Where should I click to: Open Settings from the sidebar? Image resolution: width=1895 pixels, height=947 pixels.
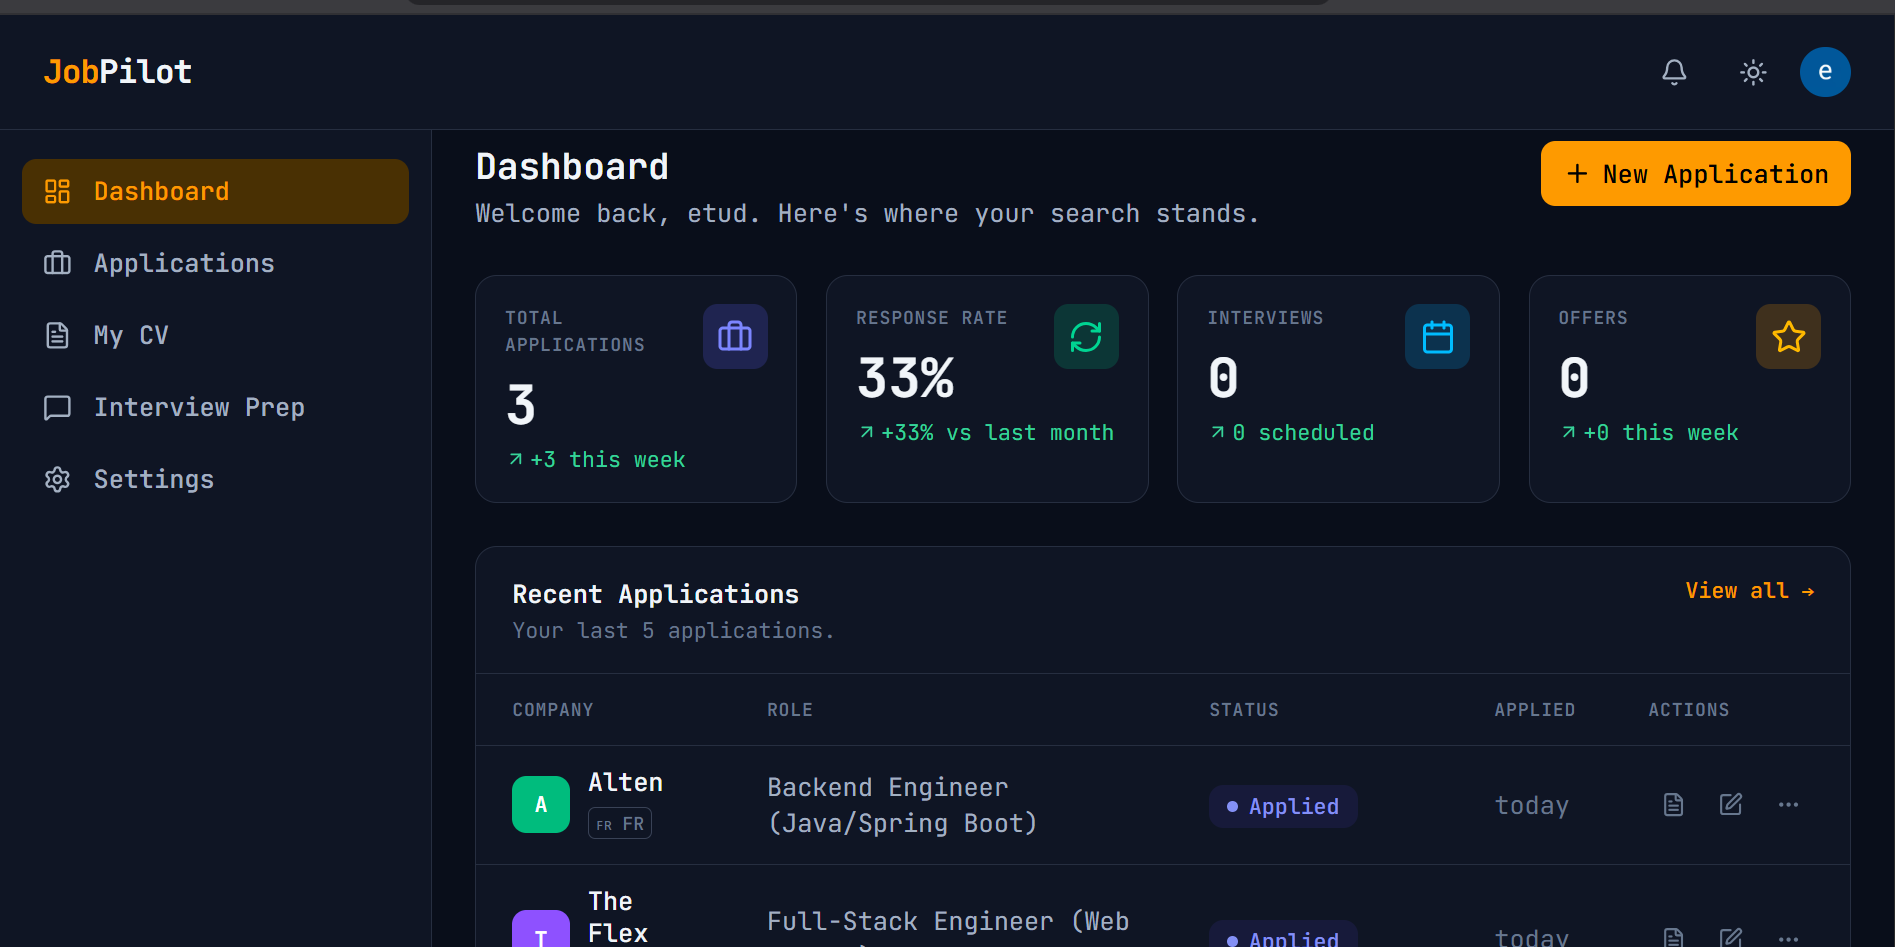pos(215,479)
